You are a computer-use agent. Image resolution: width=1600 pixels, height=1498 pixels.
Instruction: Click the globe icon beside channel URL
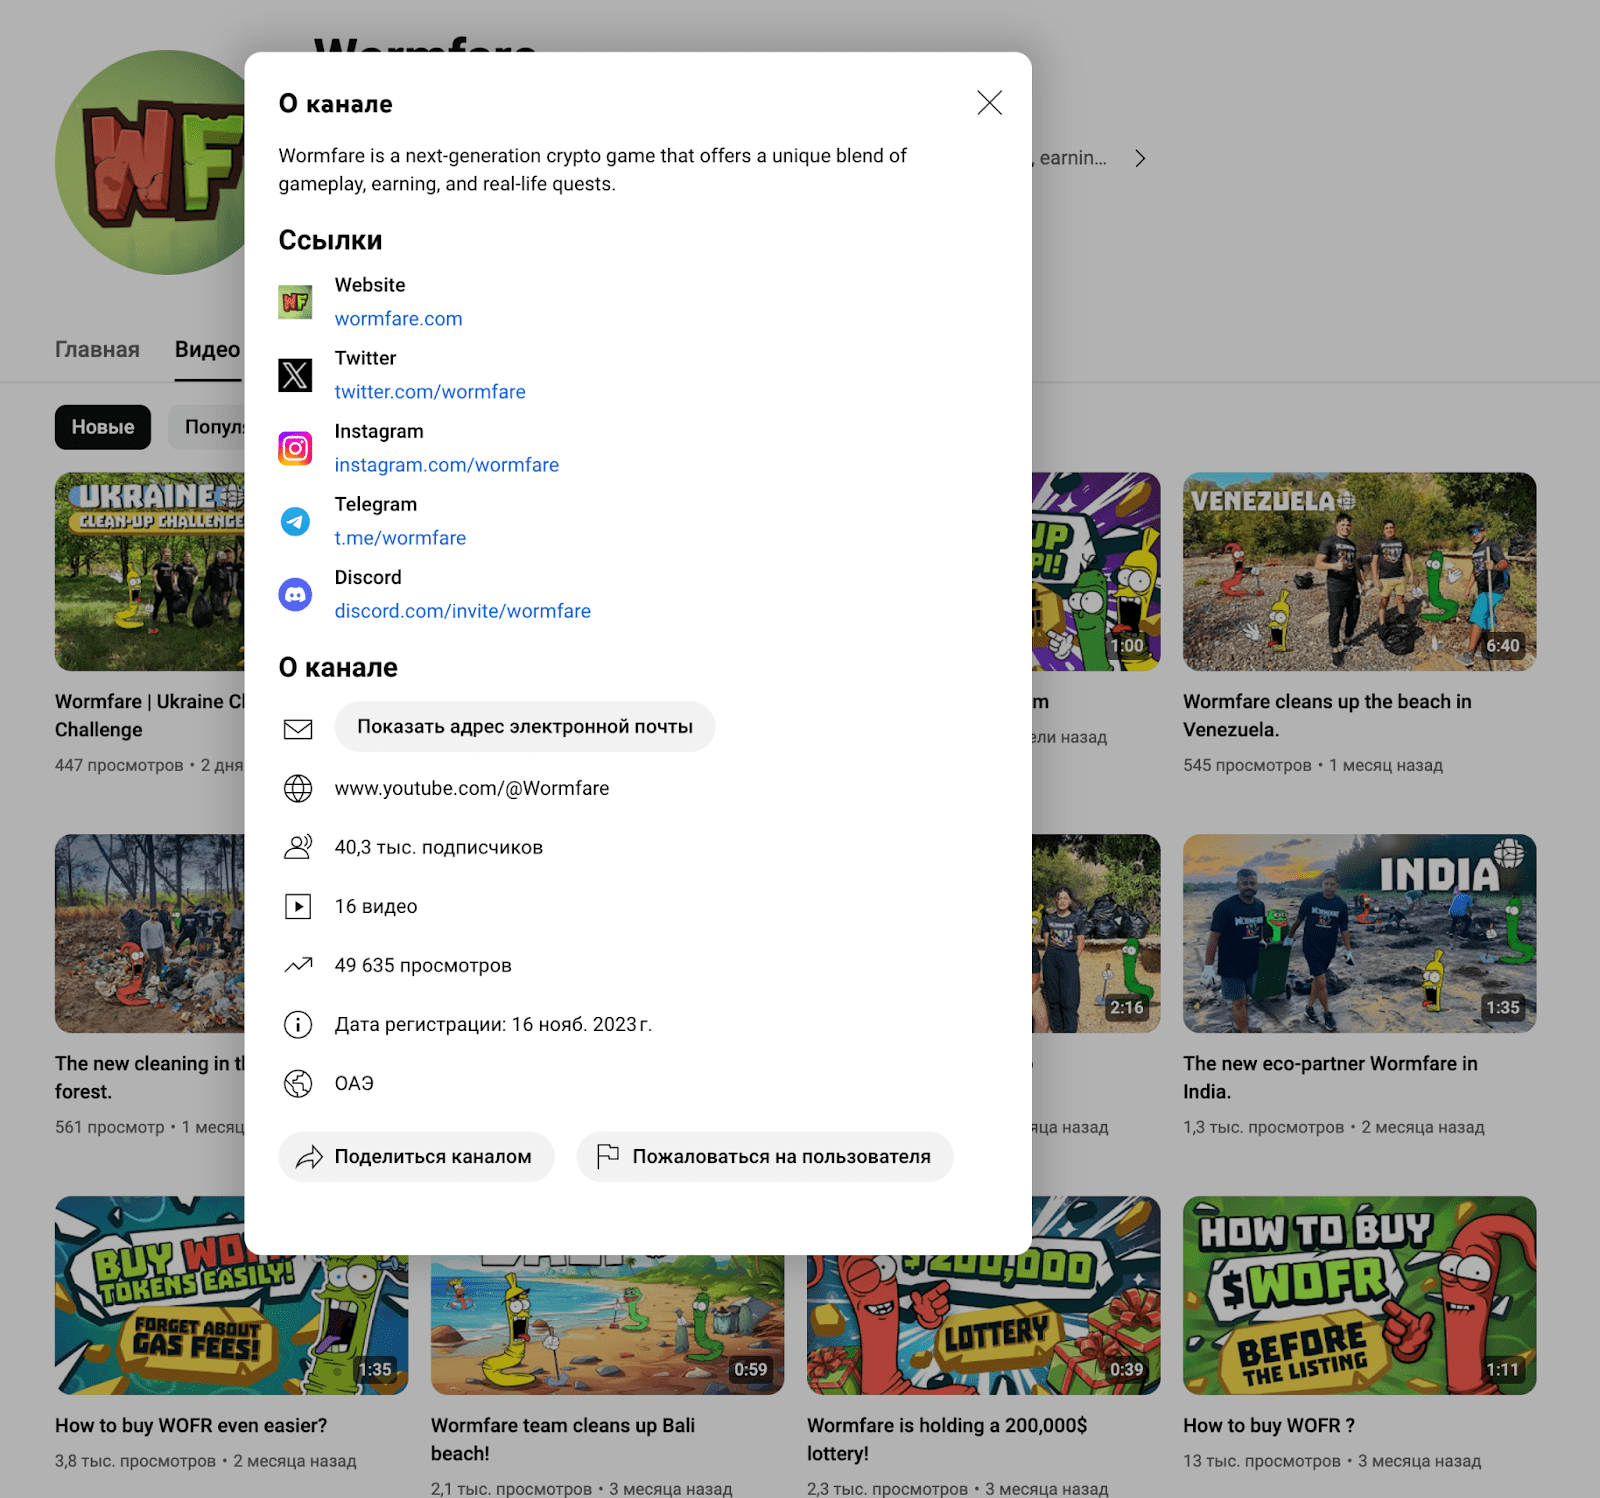pos(298,788)
